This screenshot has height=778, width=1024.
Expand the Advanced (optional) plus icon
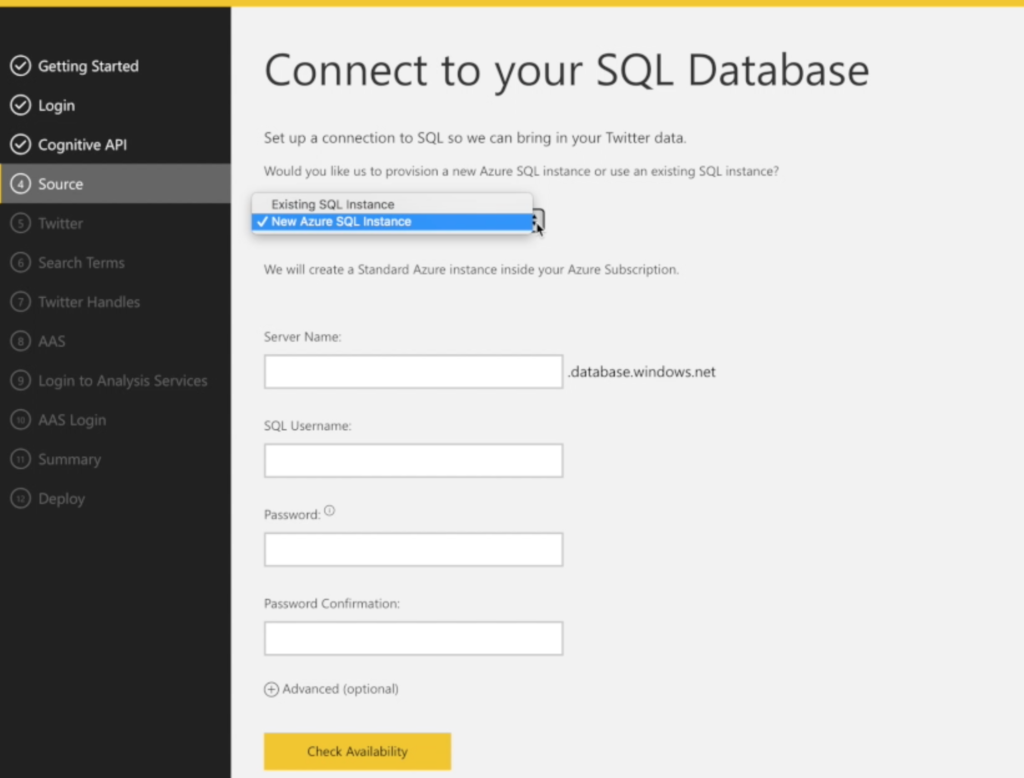tap(271, 689)
